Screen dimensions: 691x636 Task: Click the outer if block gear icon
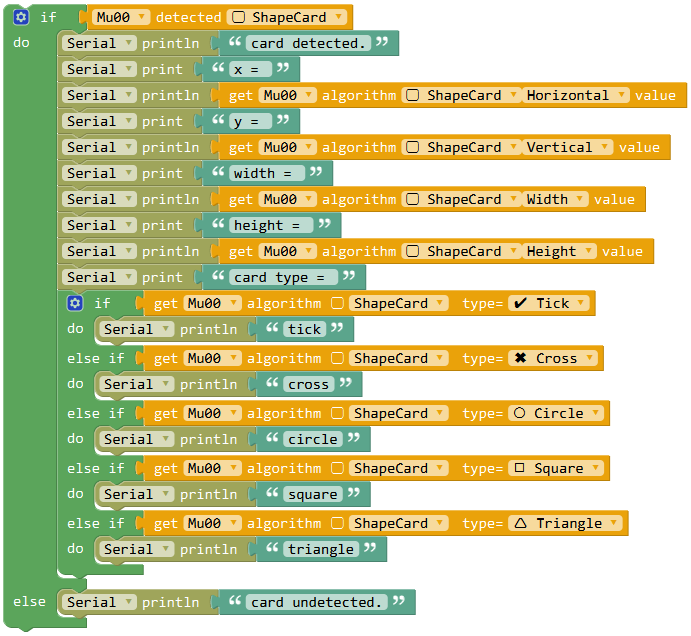point(21,17)
